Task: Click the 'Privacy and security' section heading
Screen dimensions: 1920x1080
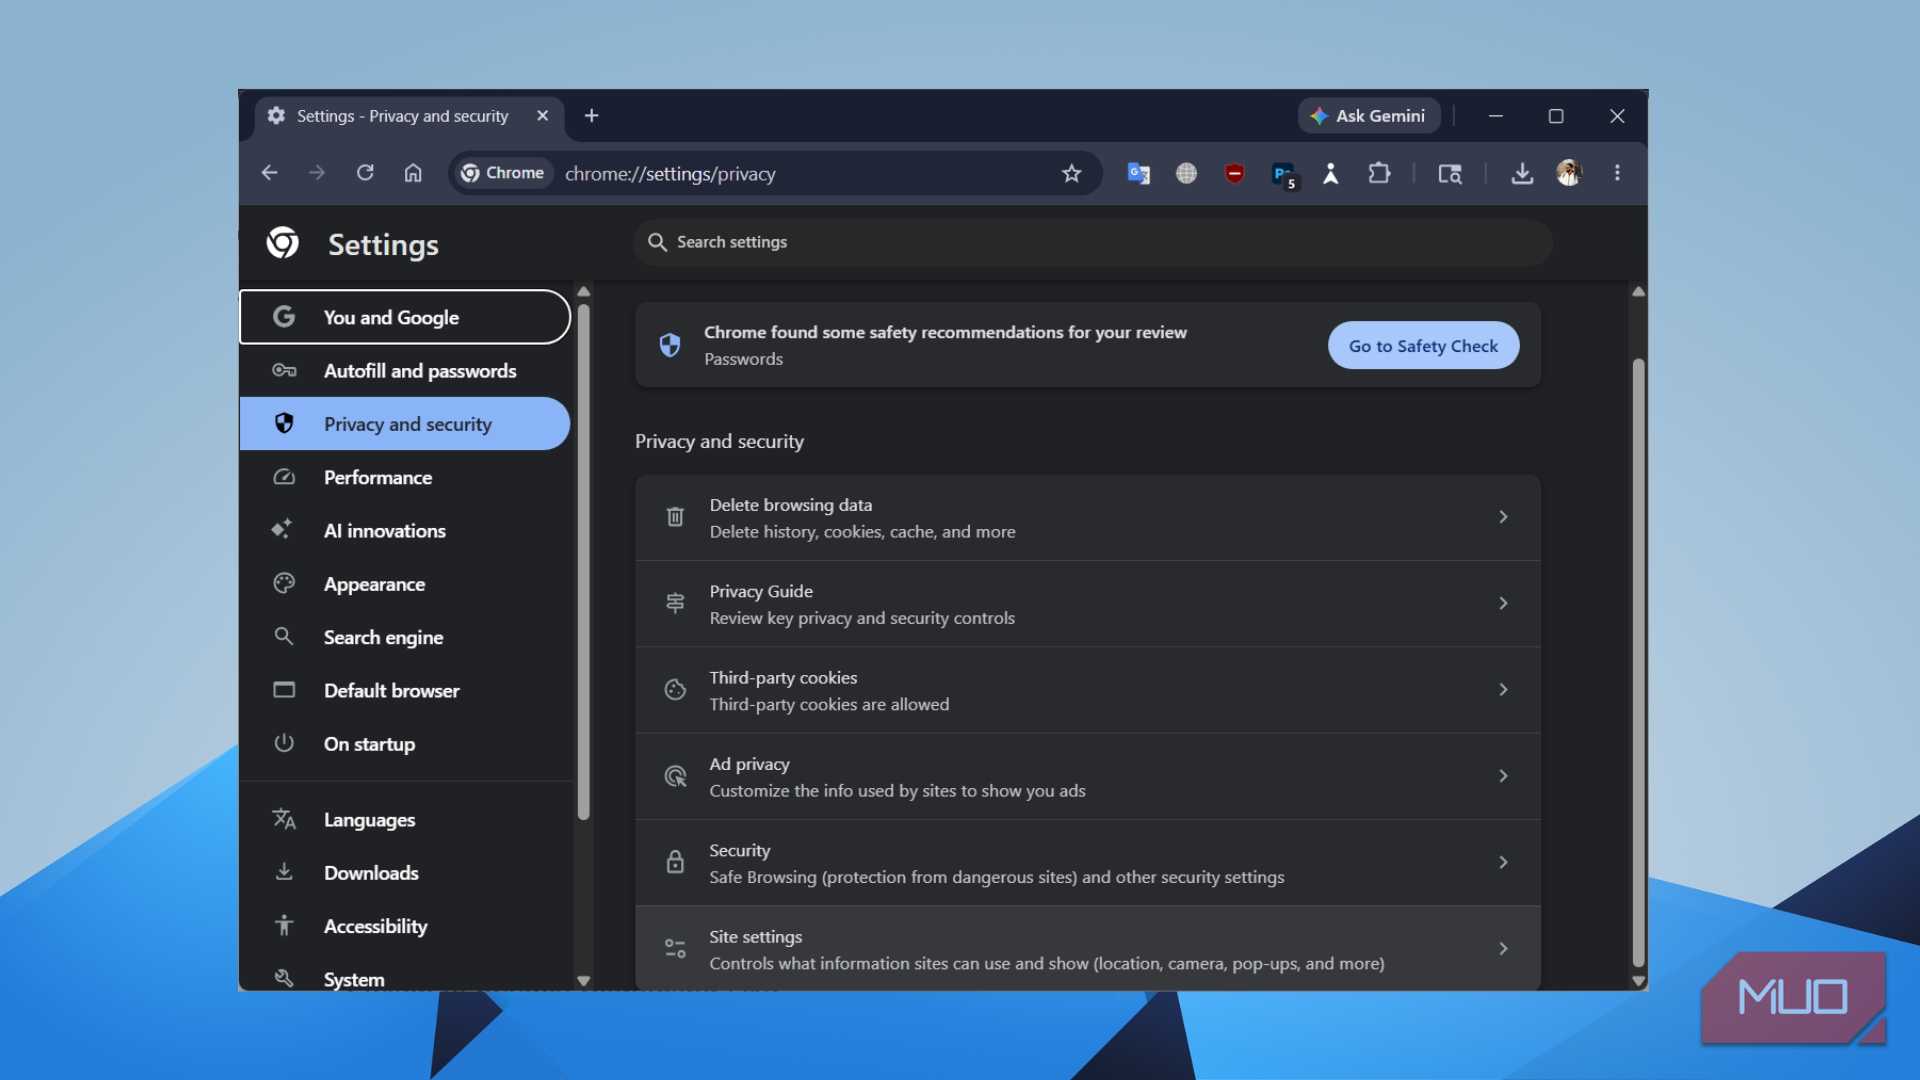Action: (719, 442)
